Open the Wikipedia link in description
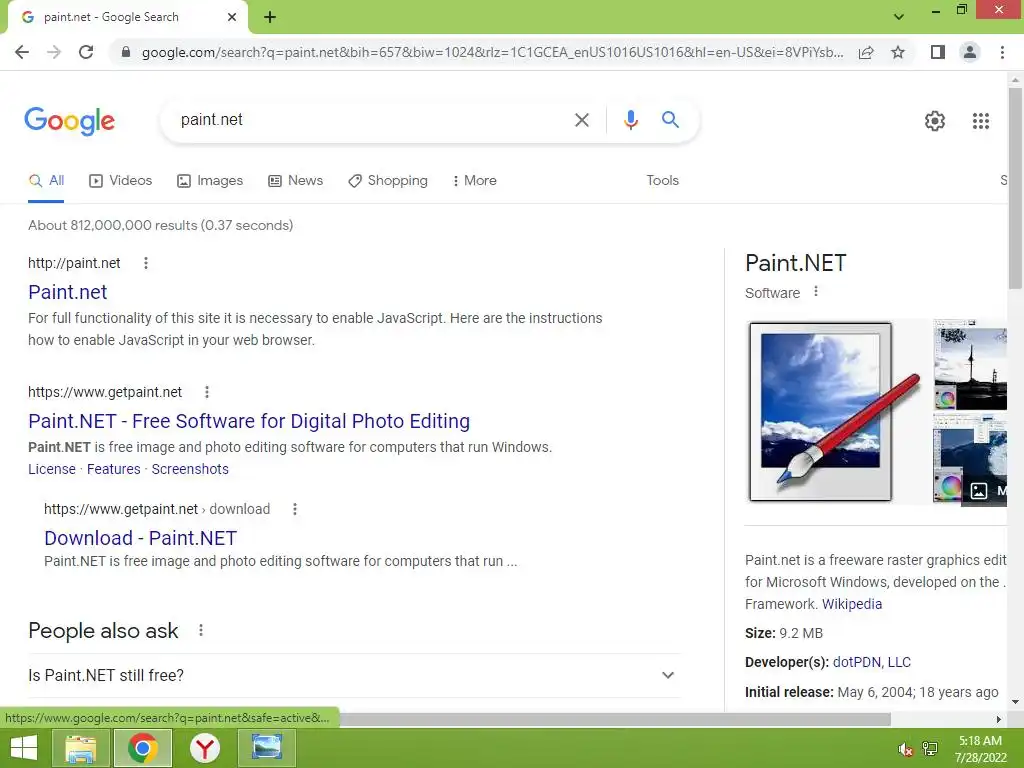Screen dimensions: 1024x768 [x=852, y=604]
